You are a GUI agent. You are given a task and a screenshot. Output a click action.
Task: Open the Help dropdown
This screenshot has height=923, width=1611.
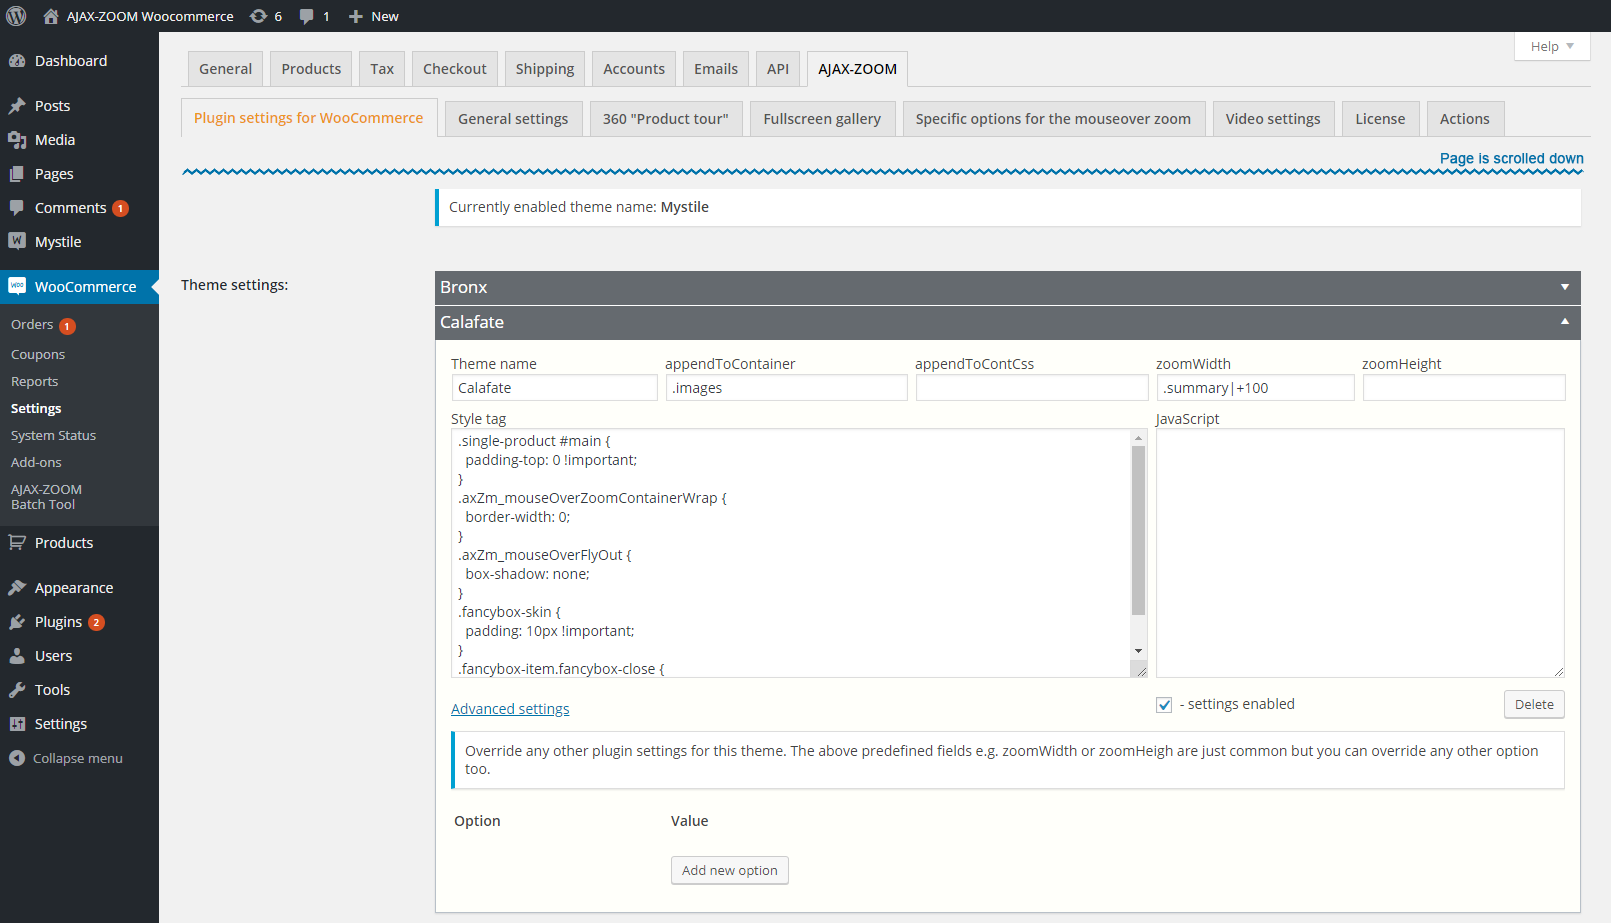pyautogui.click(x=1552, y=46)
